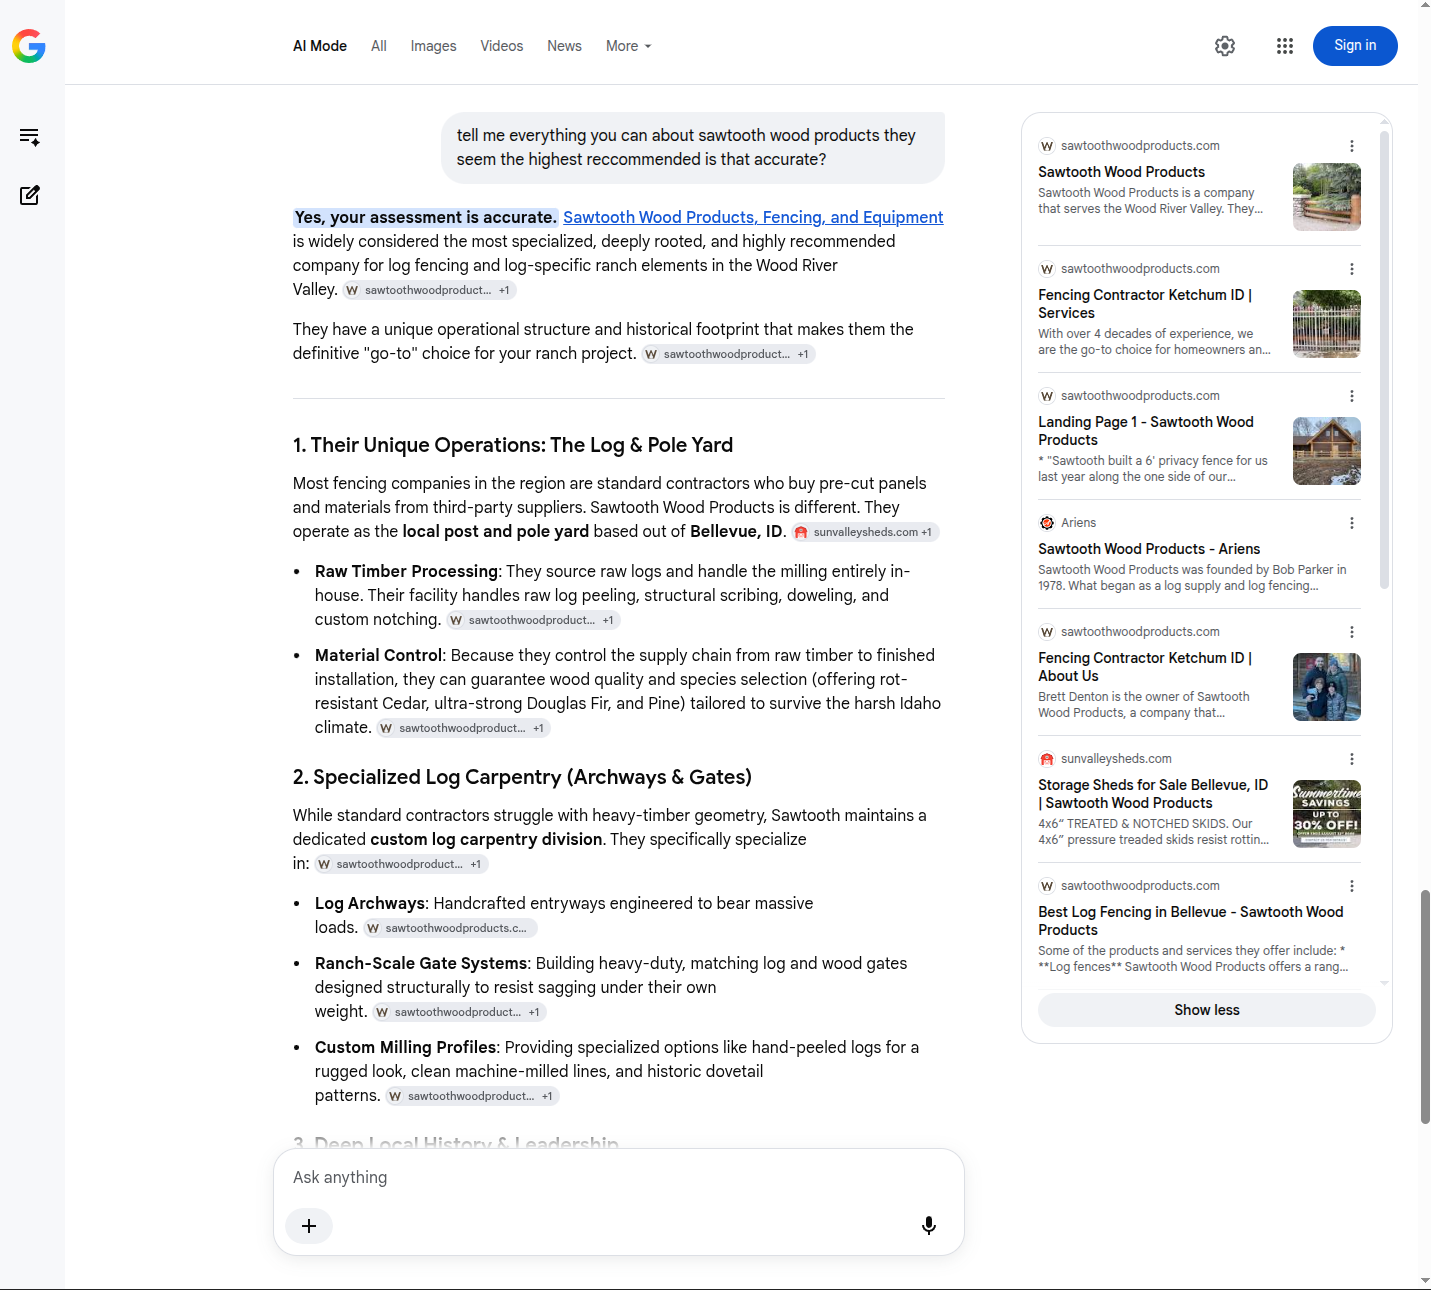The image size is (1431, 1290).
Task: Open Fencing Contractor Ketchum ID About Us
Action: point(1145,667)
